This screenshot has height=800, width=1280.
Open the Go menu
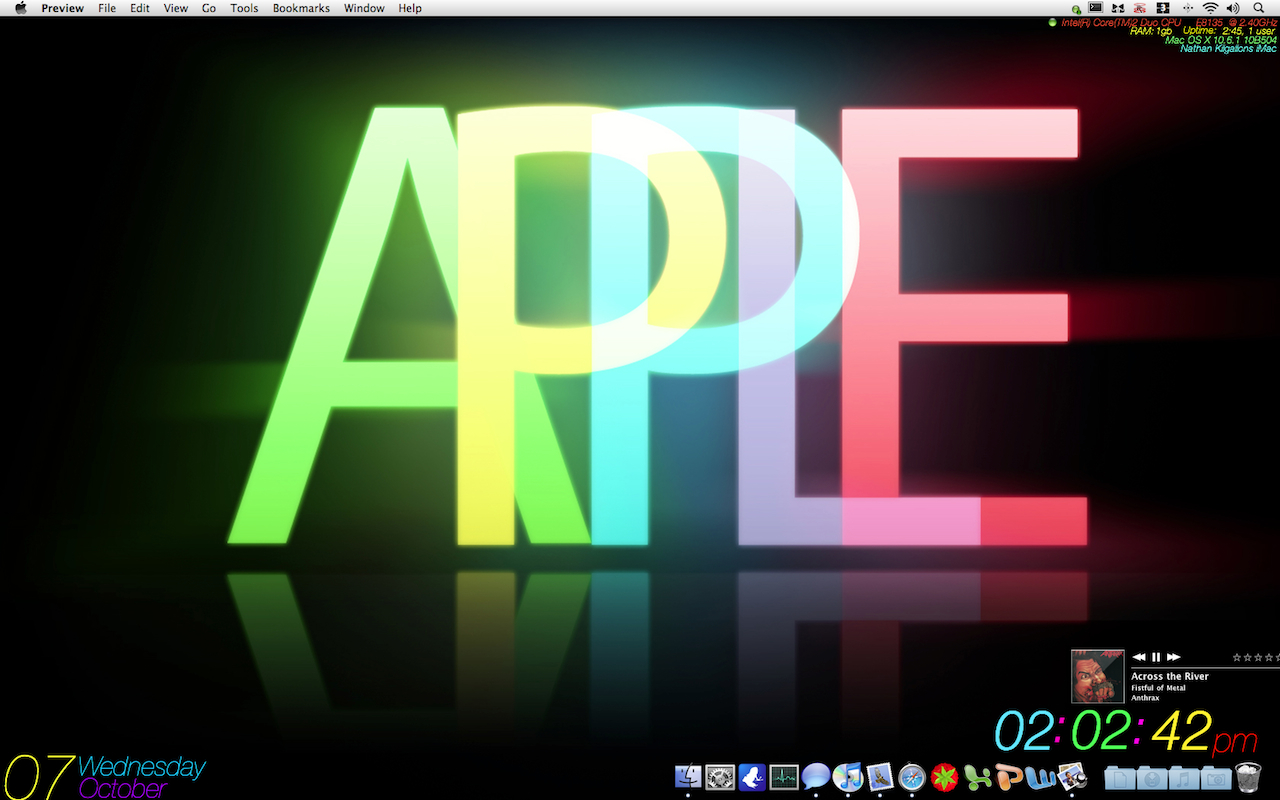[209, 8]
